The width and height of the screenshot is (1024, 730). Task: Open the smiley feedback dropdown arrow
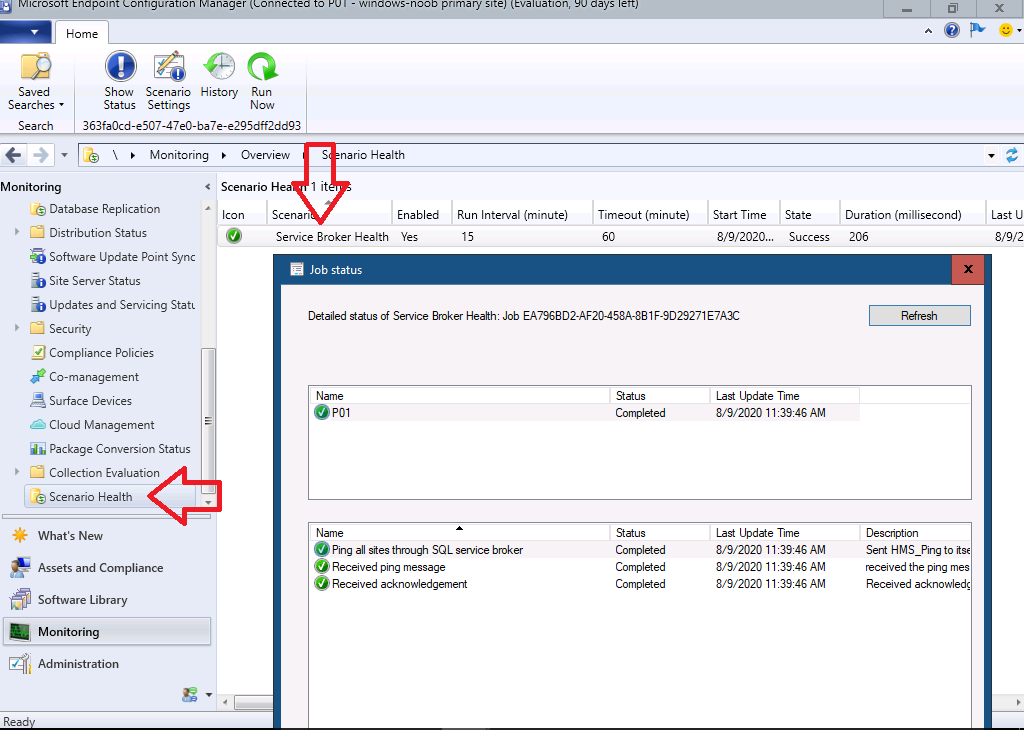[1019, 30]
